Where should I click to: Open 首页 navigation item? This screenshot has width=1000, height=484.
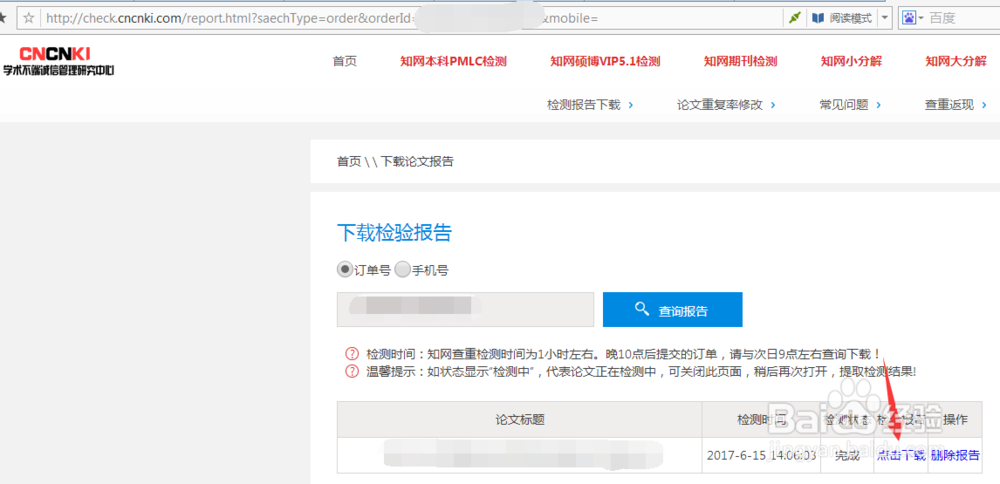pos(344,61)
